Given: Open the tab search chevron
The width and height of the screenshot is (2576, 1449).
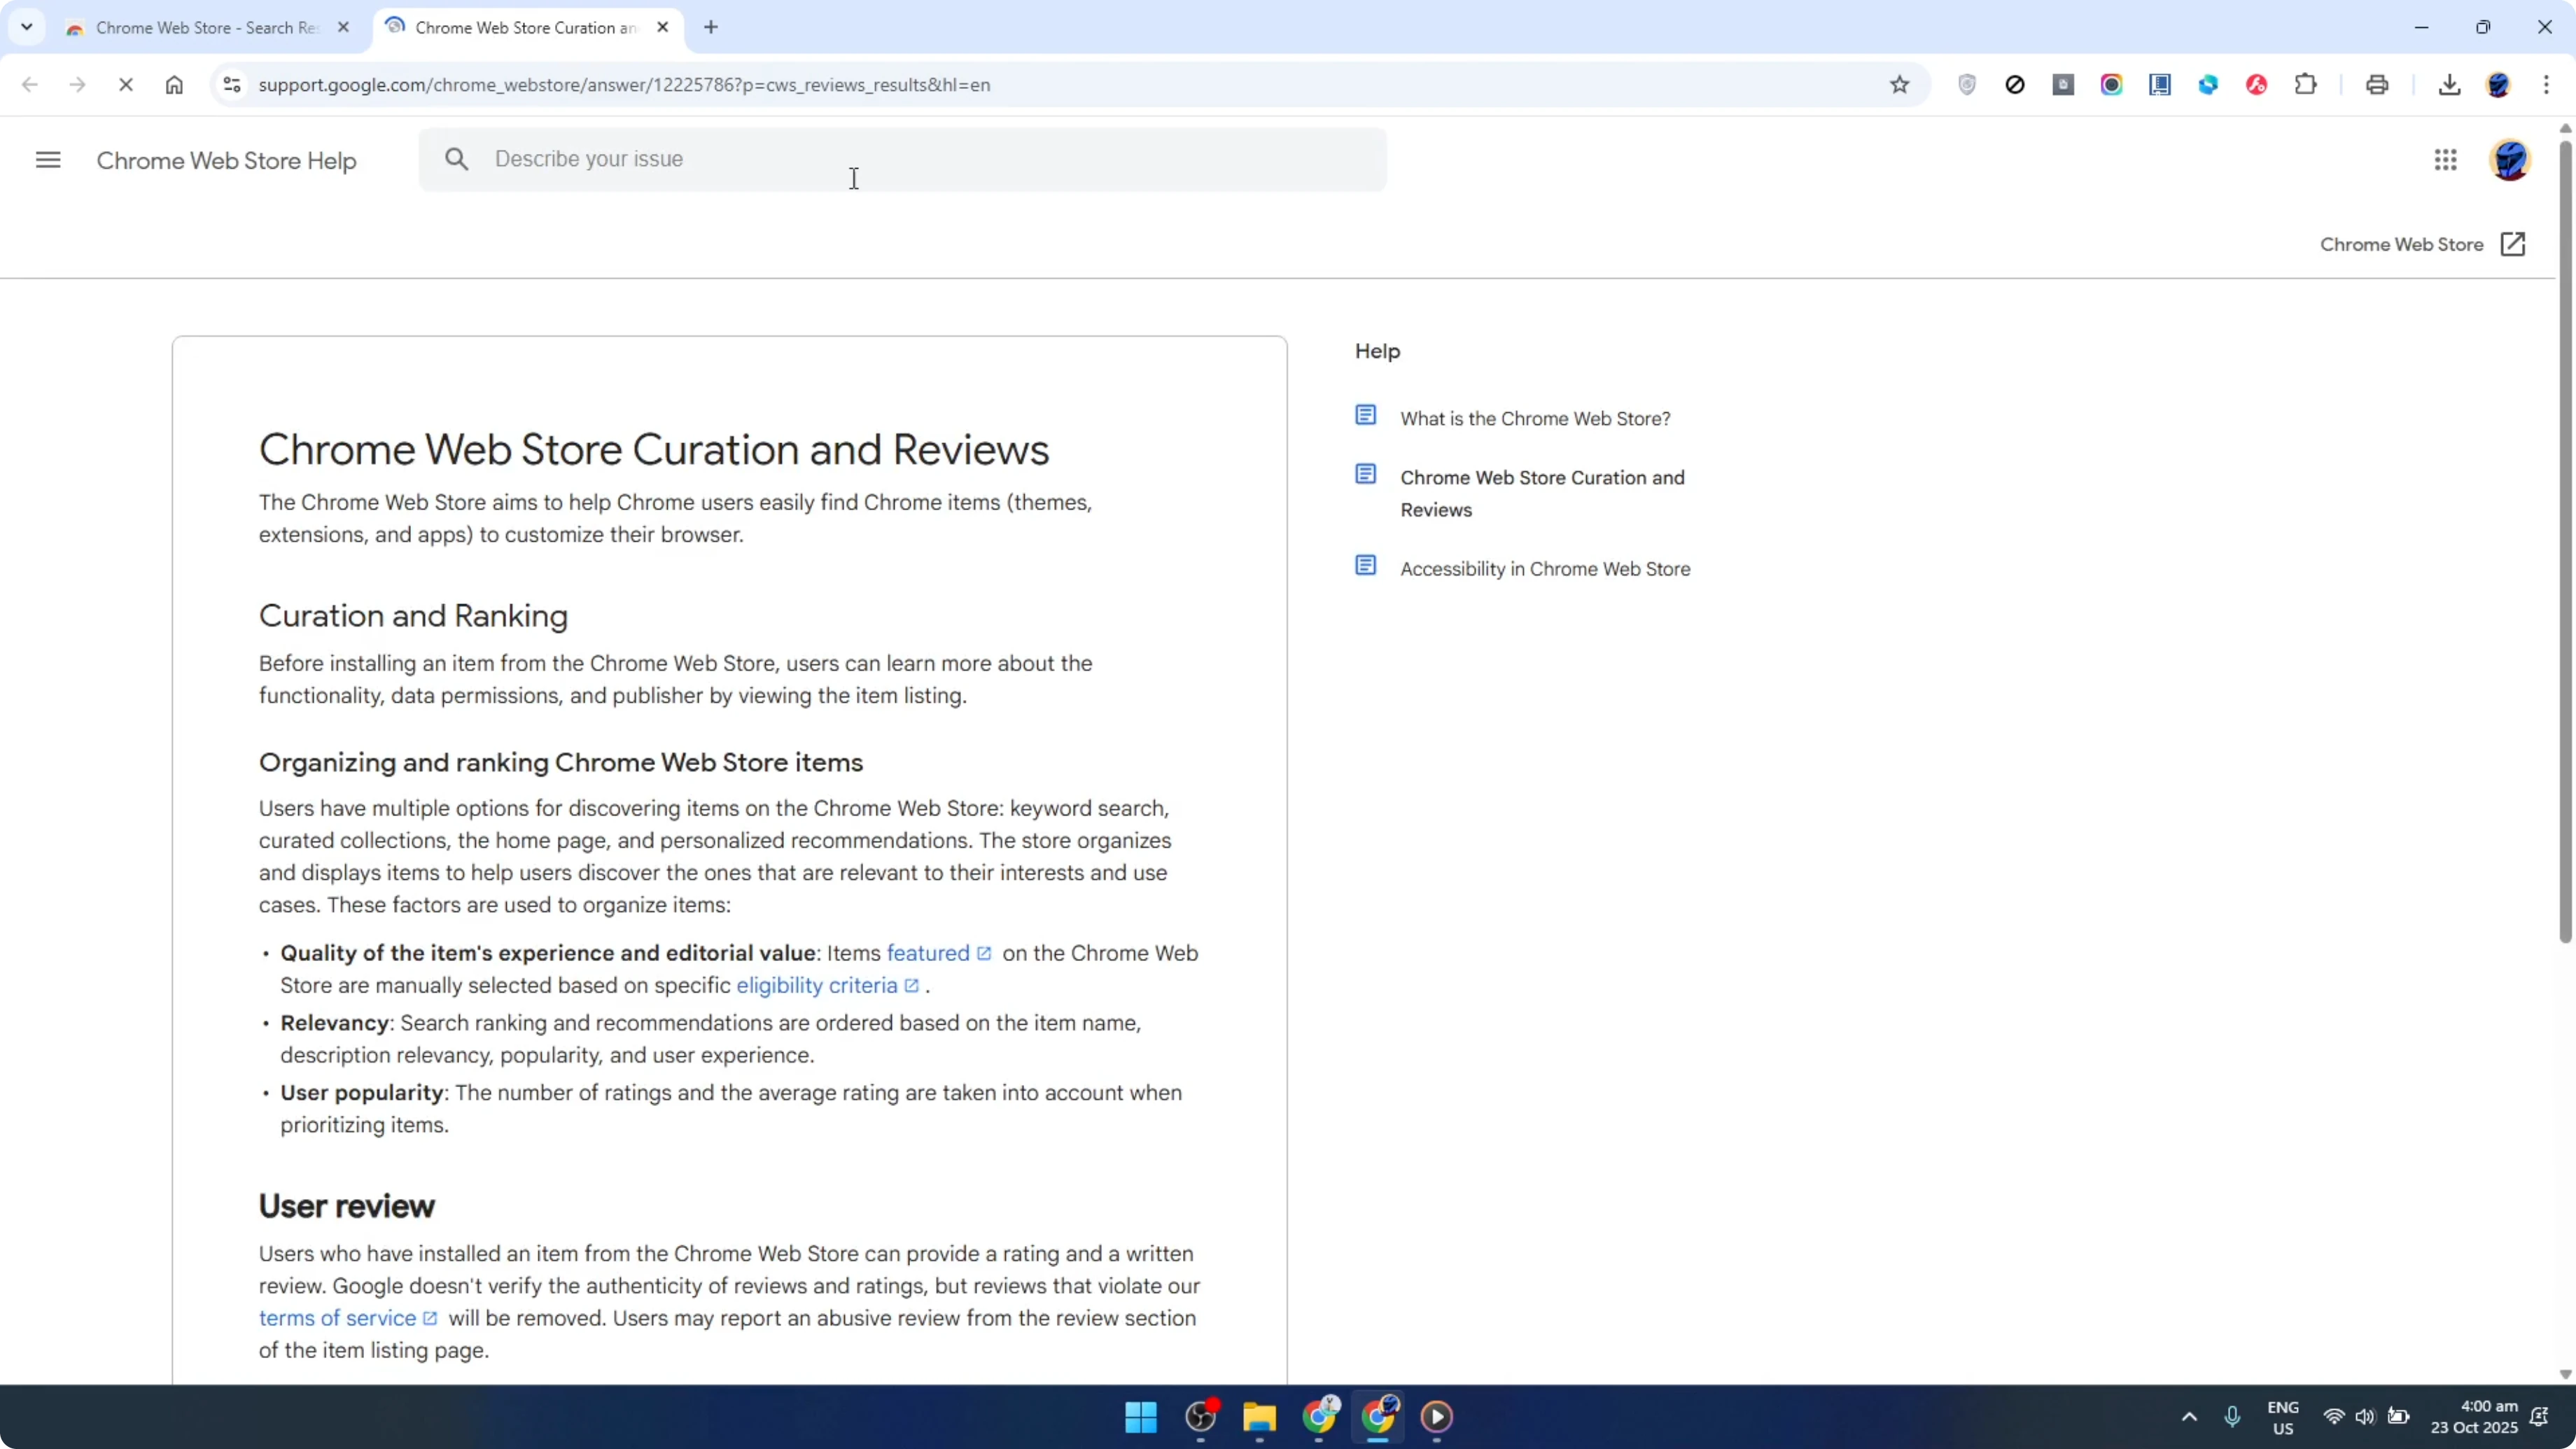Looking at the screenshot, I should (x=26, y=27).
